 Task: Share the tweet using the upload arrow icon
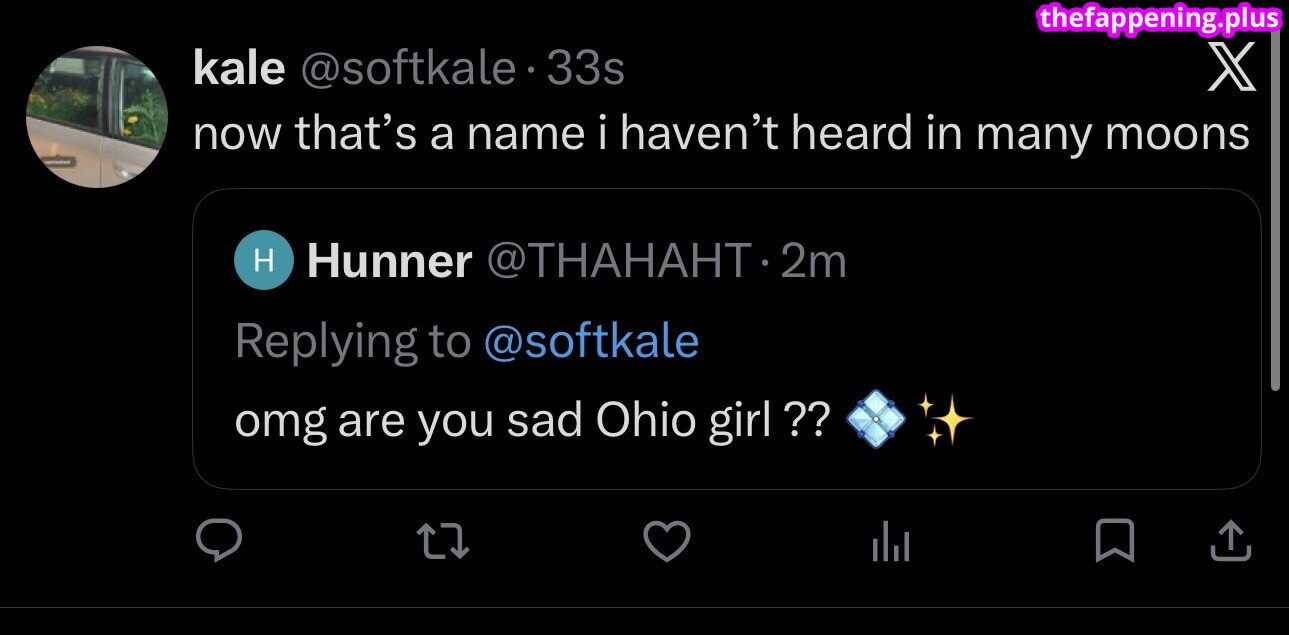pos(1231,542)
